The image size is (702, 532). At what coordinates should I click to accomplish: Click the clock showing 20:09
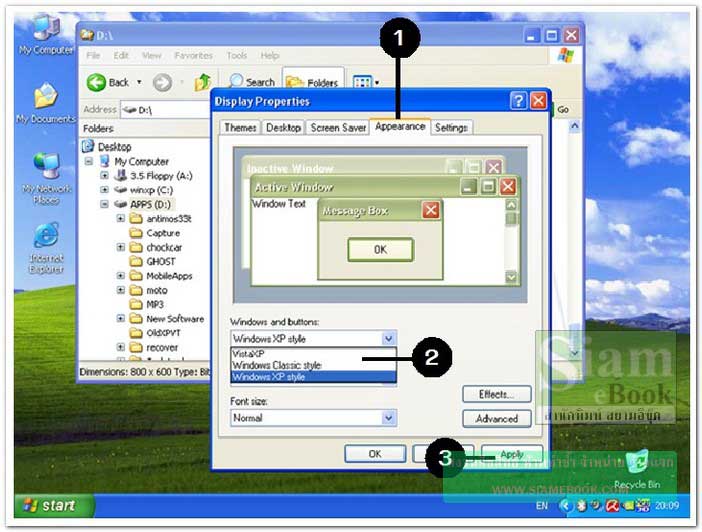[667, 506]
